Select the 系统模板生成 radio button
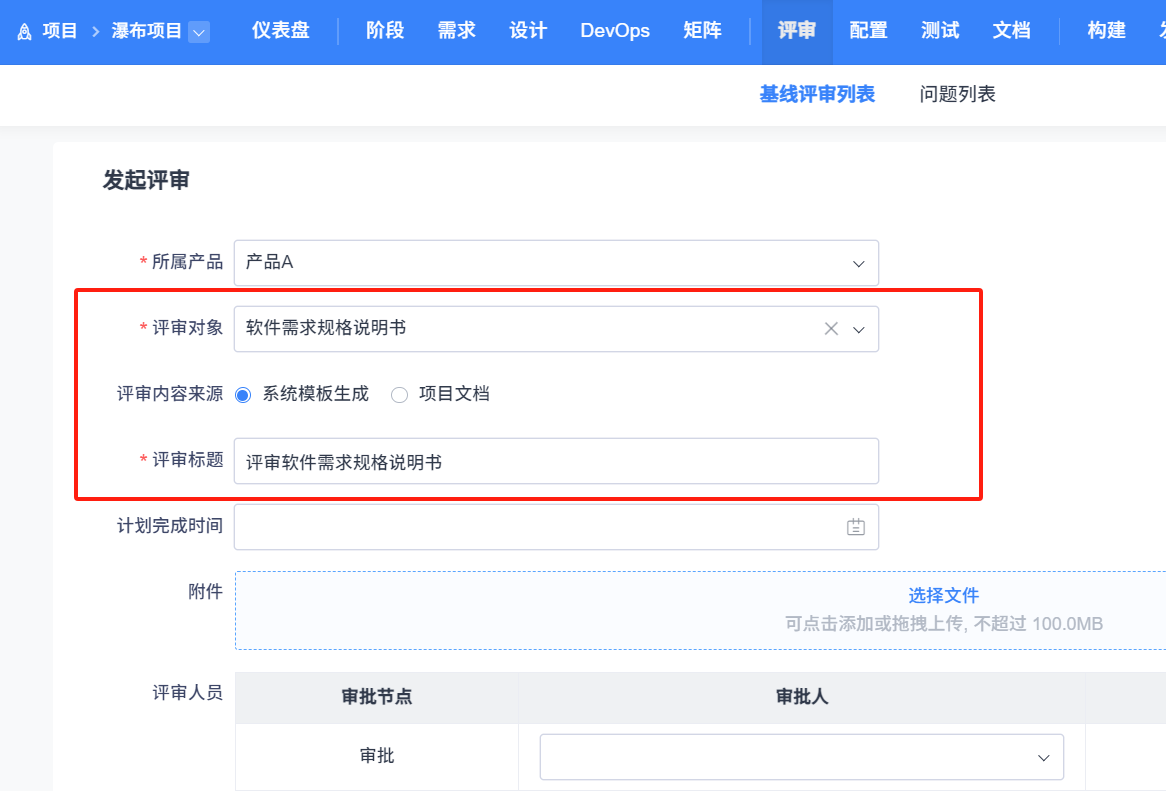 (243, 395)
